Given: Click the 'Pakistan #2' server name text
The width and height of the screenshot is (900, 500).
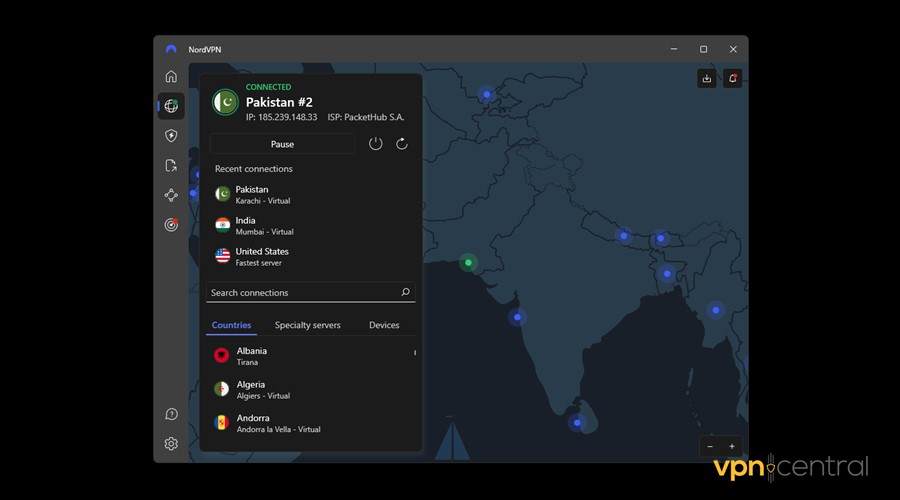Looking at the screenshot, I should coord(279,102).
